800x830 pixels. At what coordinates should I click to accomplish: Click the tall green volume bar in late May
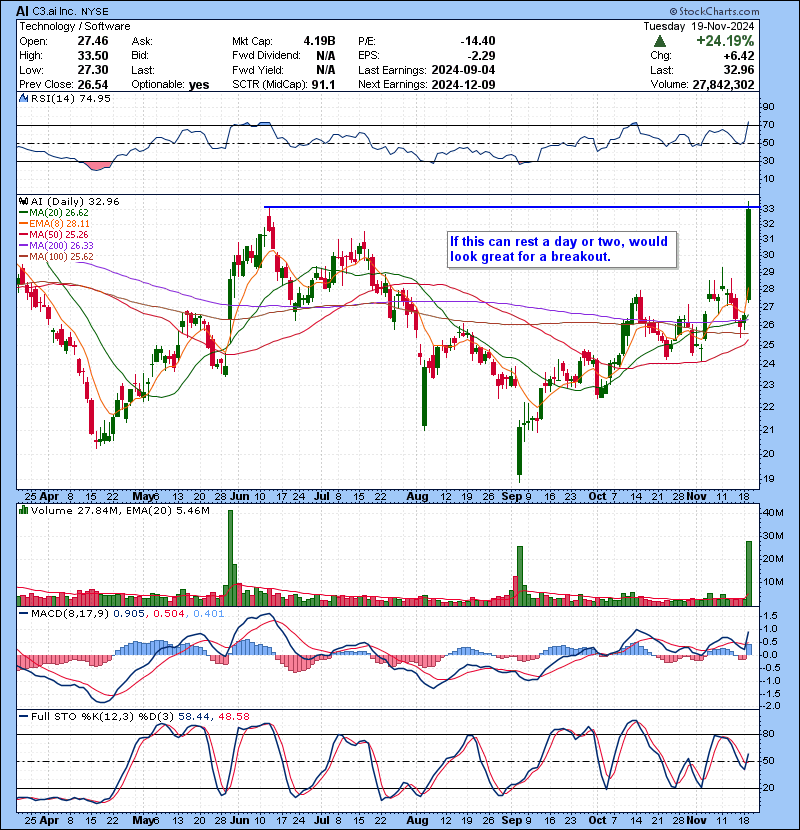point(230,558)
